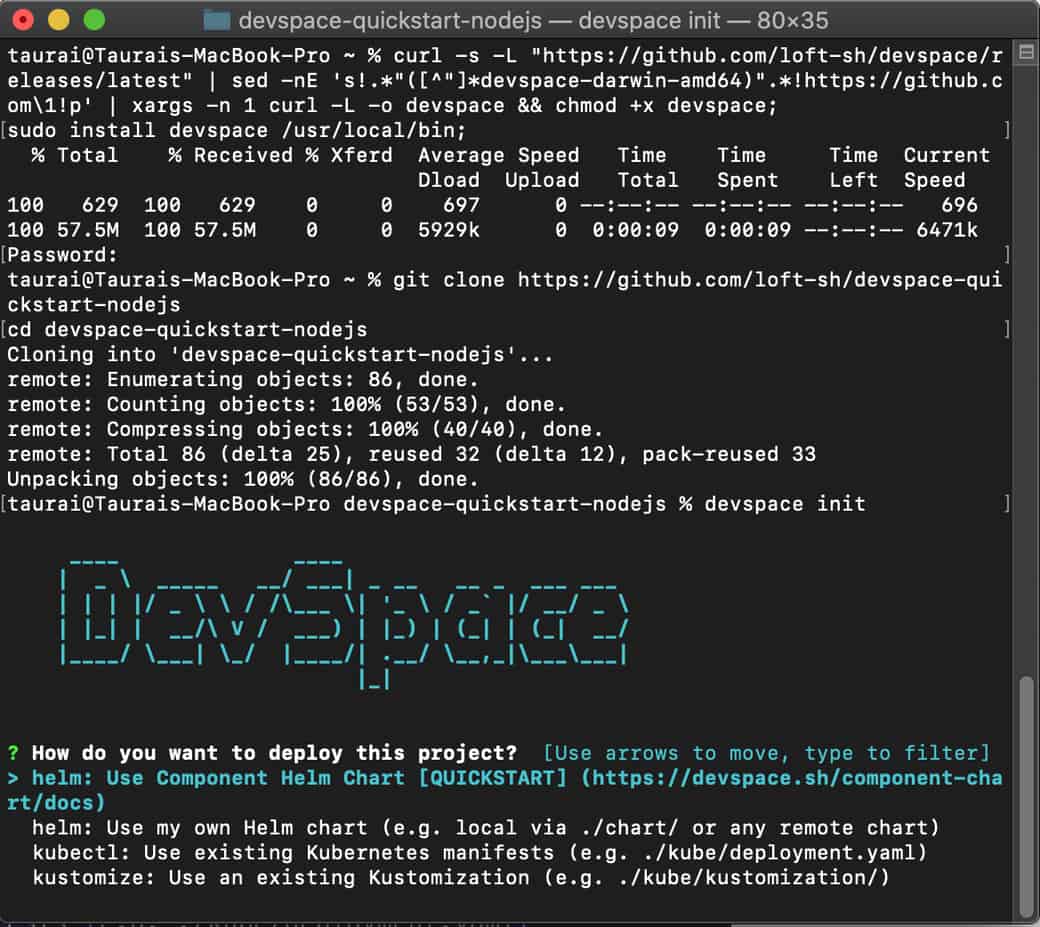The width and height of the screenshot is (1040, 927).
Task: Click the '>' selection arrow beside the helm option
Action: pos(14,778)
